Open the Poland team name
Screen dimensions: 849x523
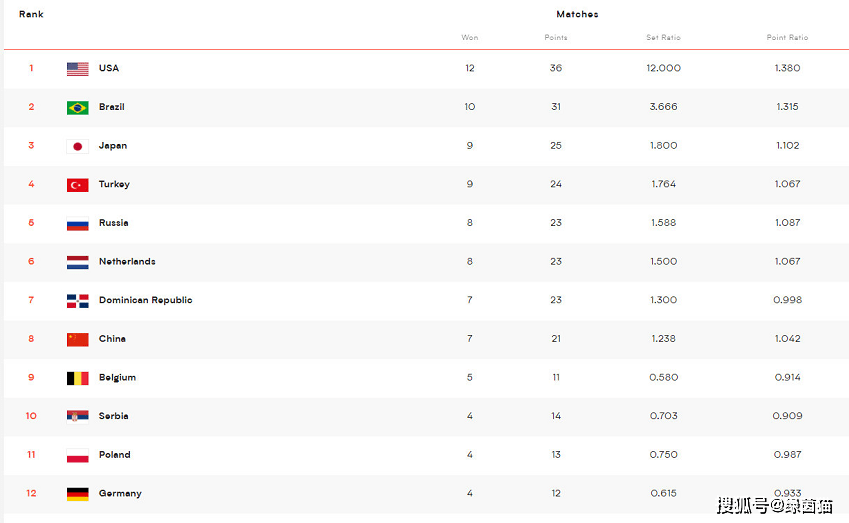click(x=115, y=455)
